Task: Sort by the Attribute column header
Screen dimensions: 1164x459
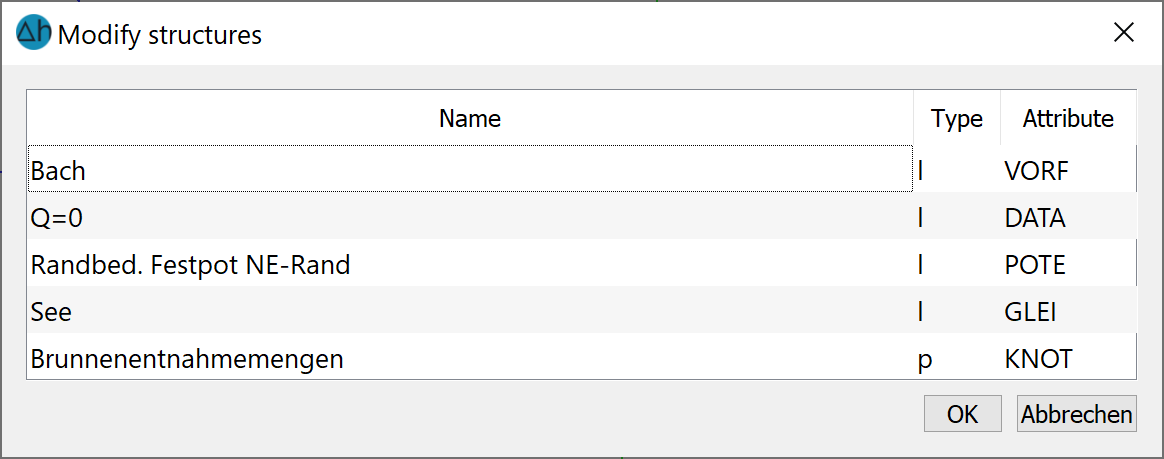Action: (x=1068, y=118)
